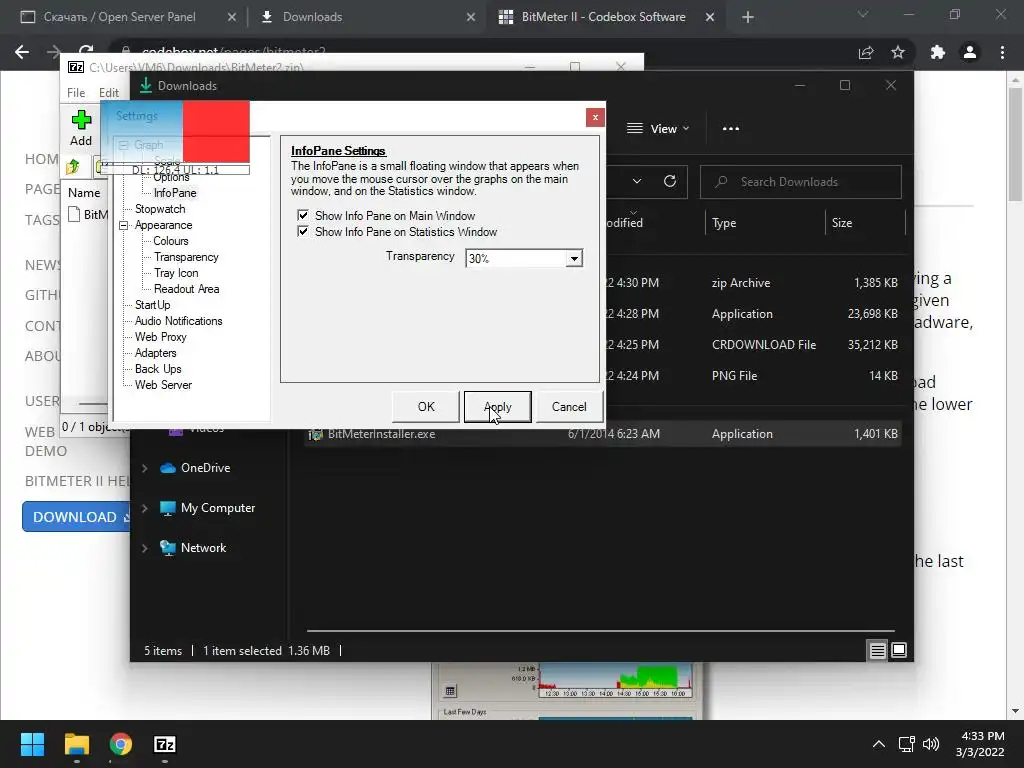Click the blue DOWNLOAD button on webpage

point(76,517)
